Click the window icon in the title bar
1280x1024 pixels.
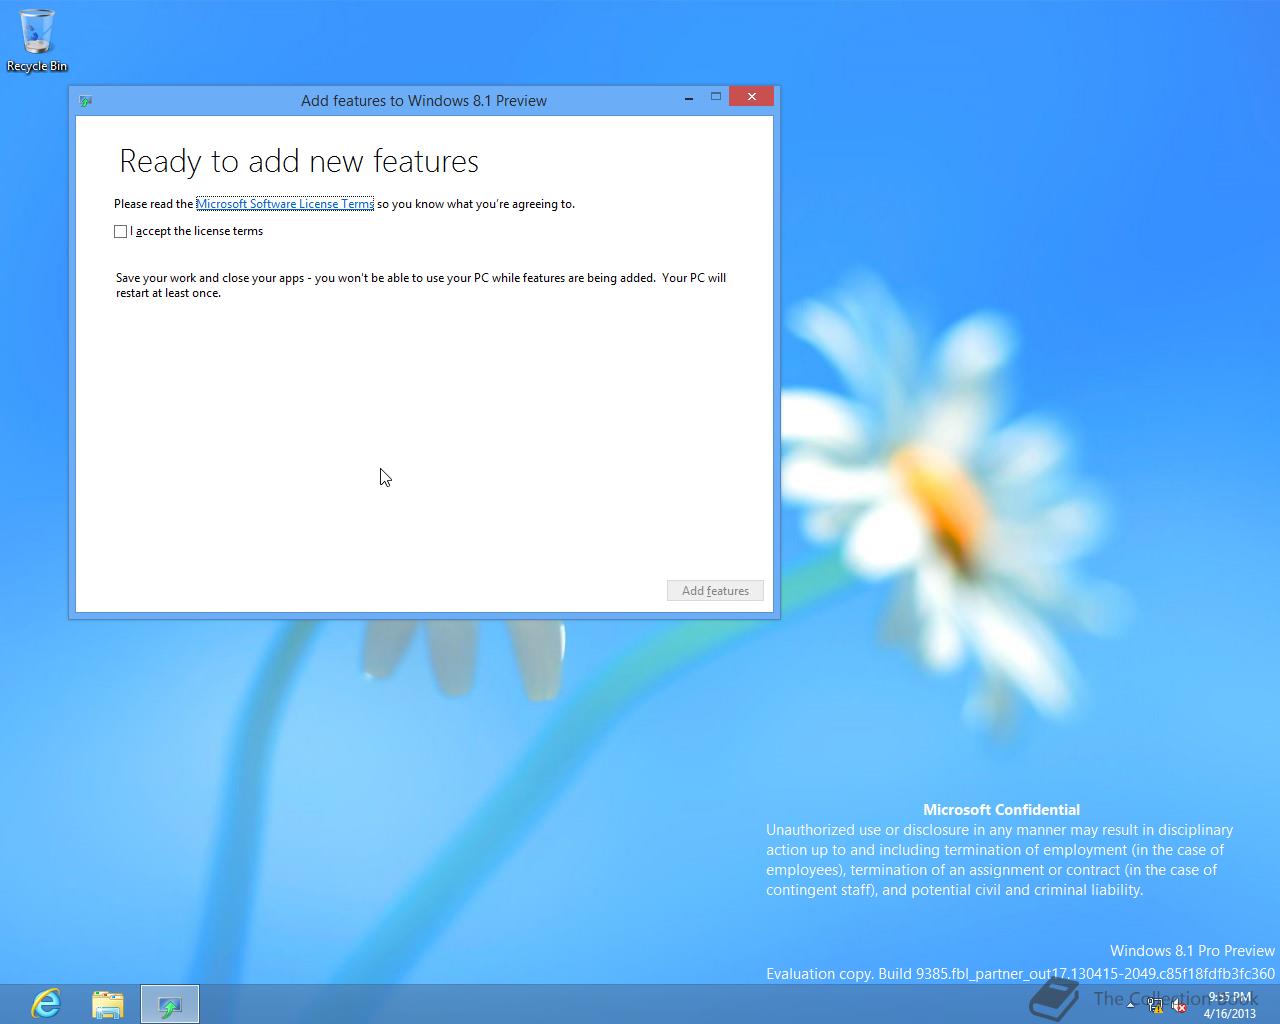point(86,101)
